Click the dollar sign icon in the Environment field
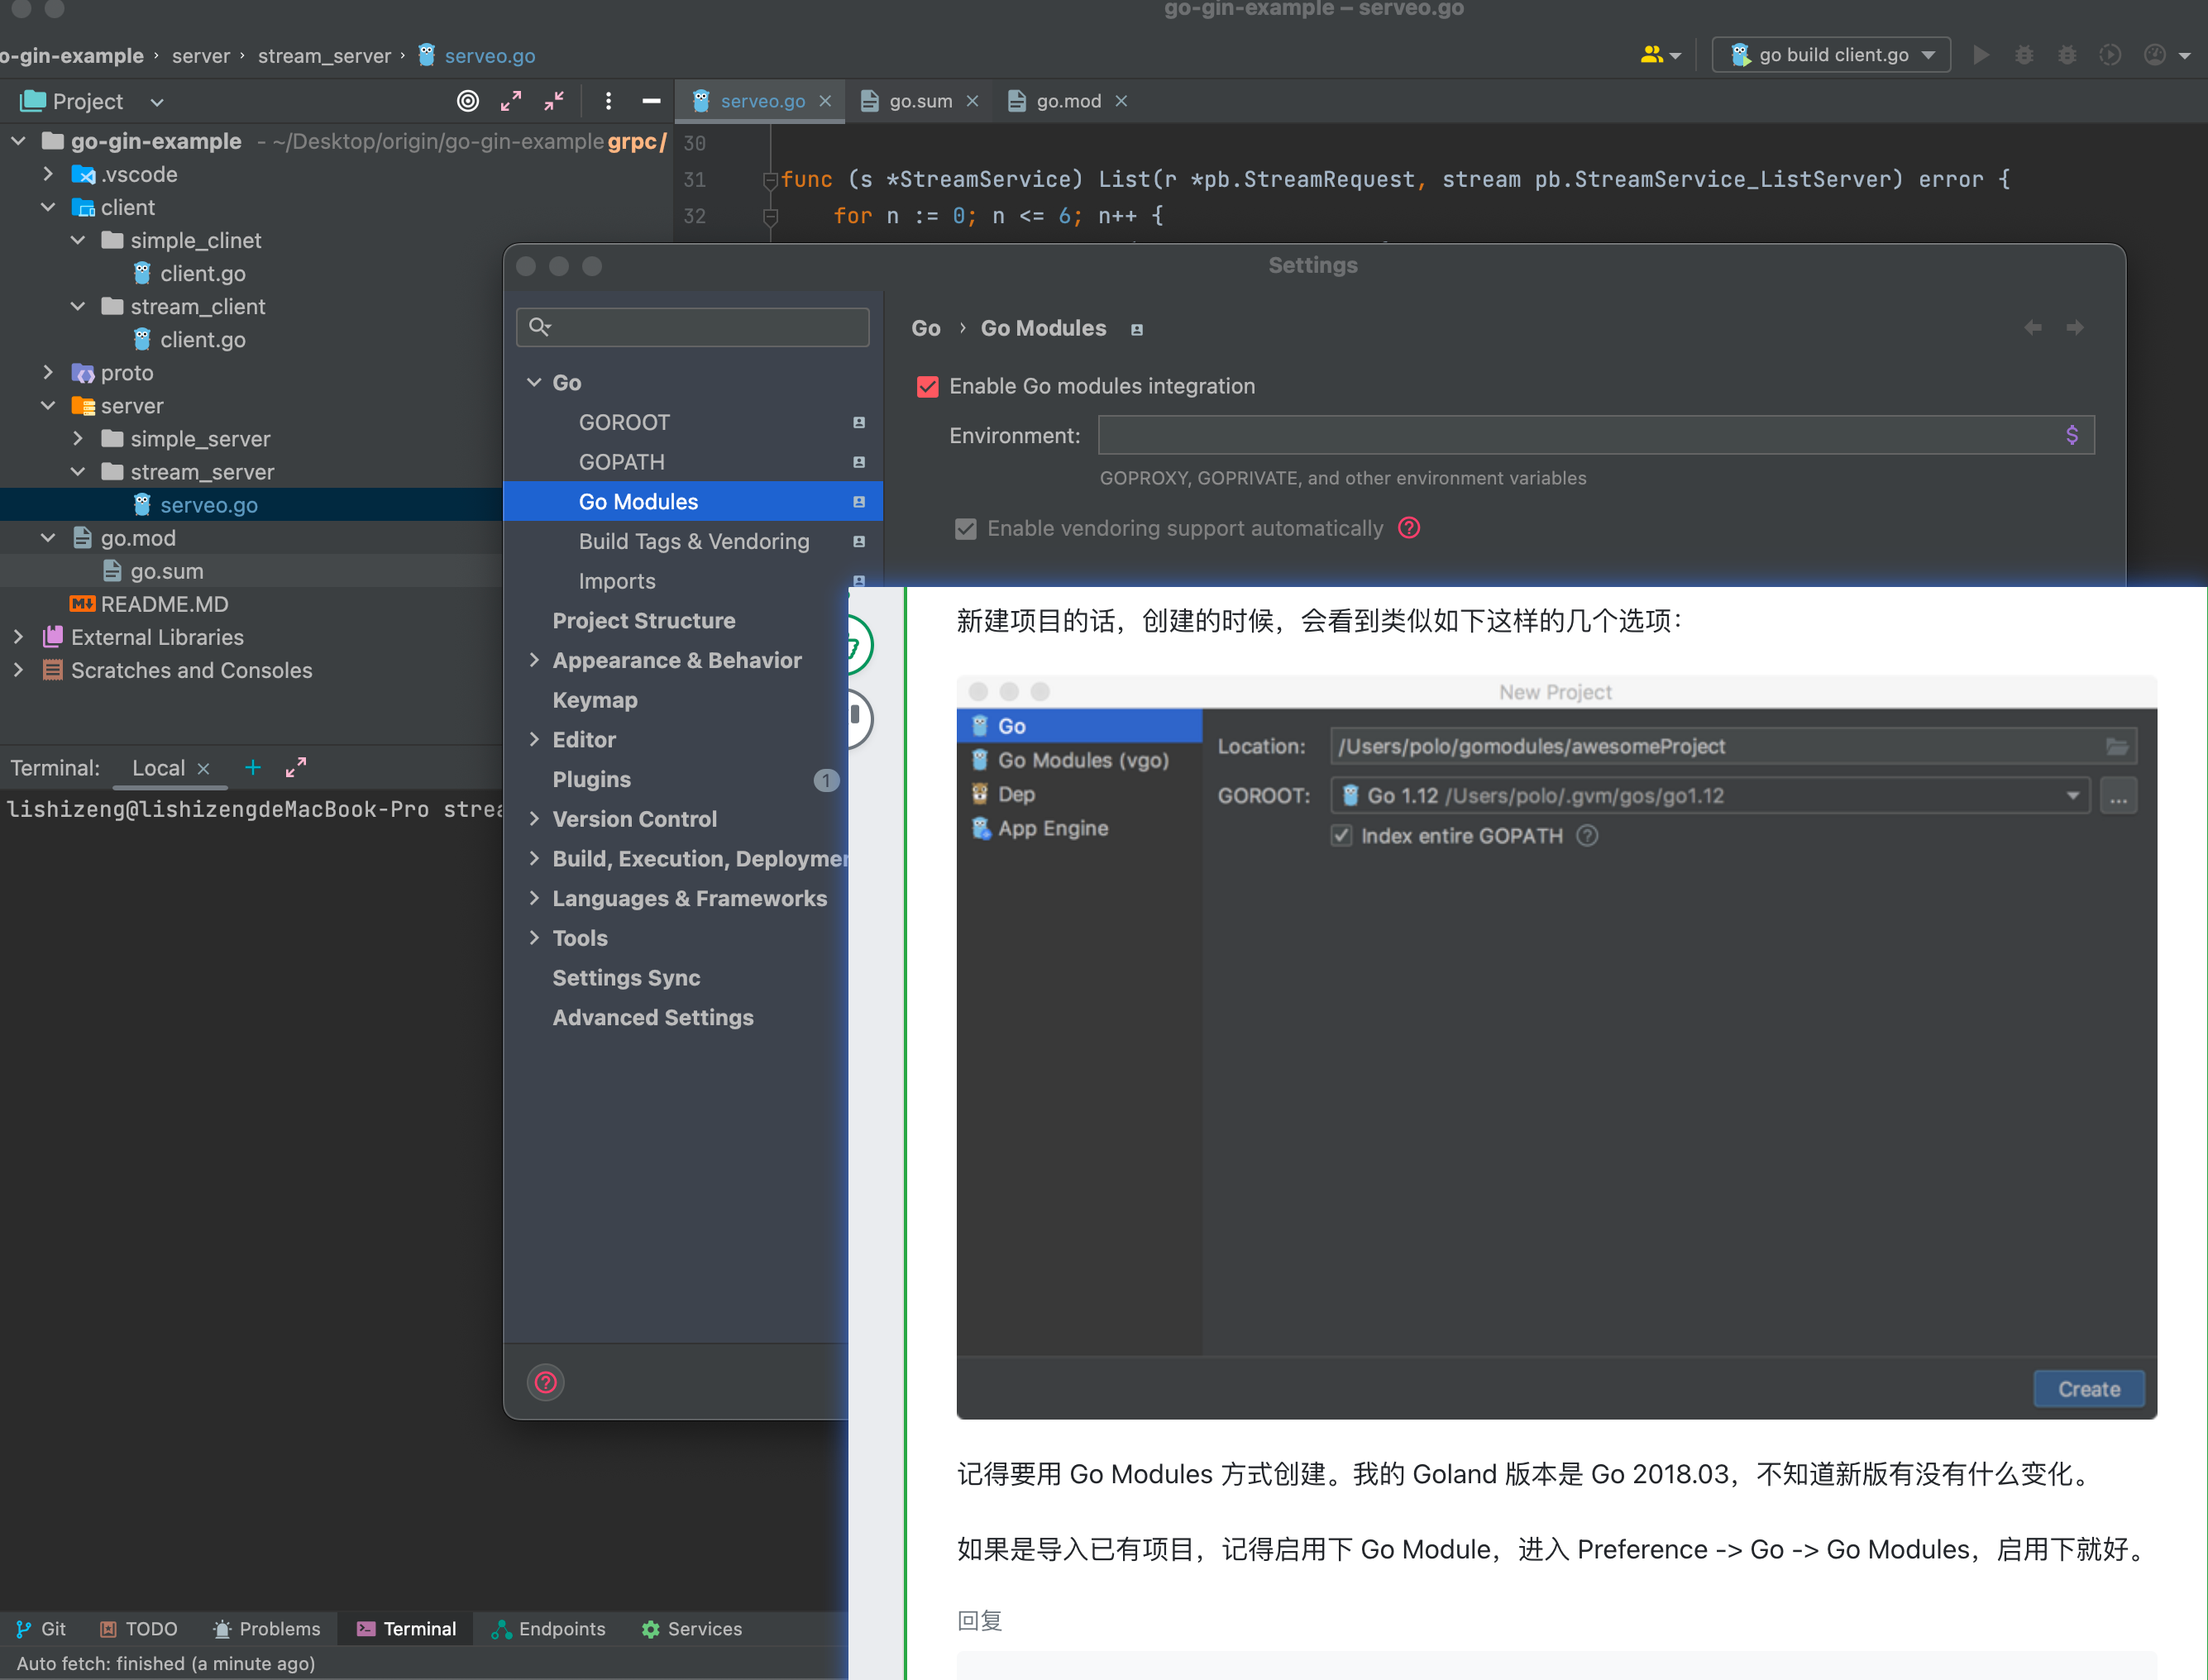This screenshot has height=1680, width=2208. pos(2072,435)
